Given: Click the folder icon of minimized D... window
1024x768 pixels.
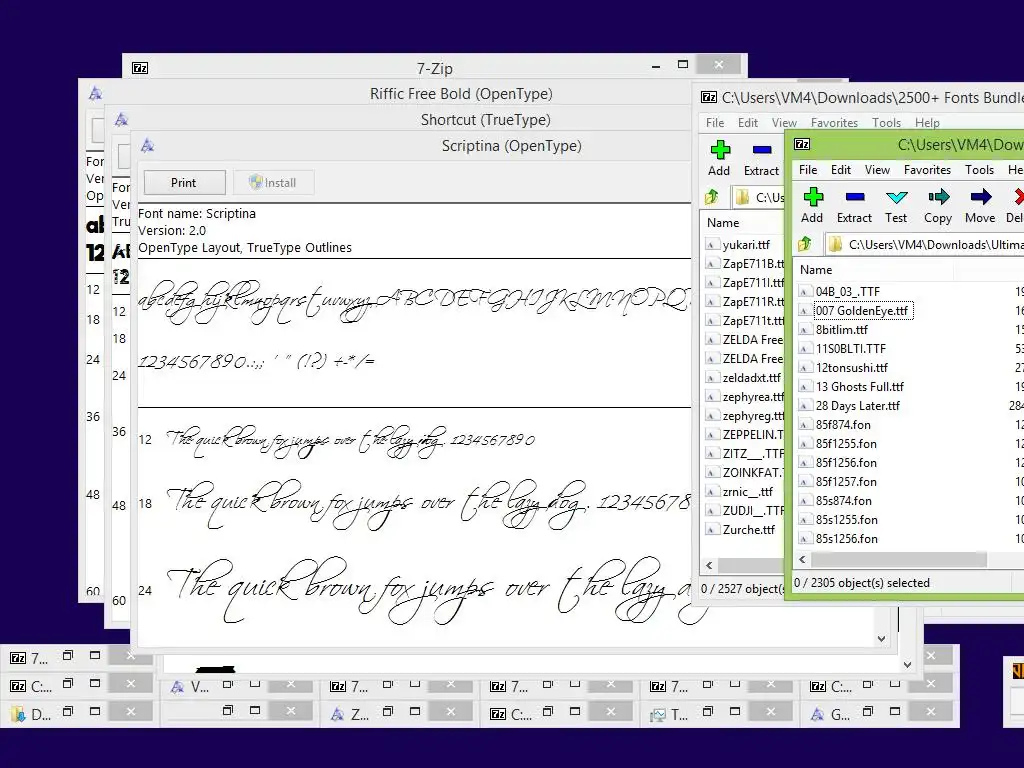Looking at the screenshot, I should coord(18,714).
